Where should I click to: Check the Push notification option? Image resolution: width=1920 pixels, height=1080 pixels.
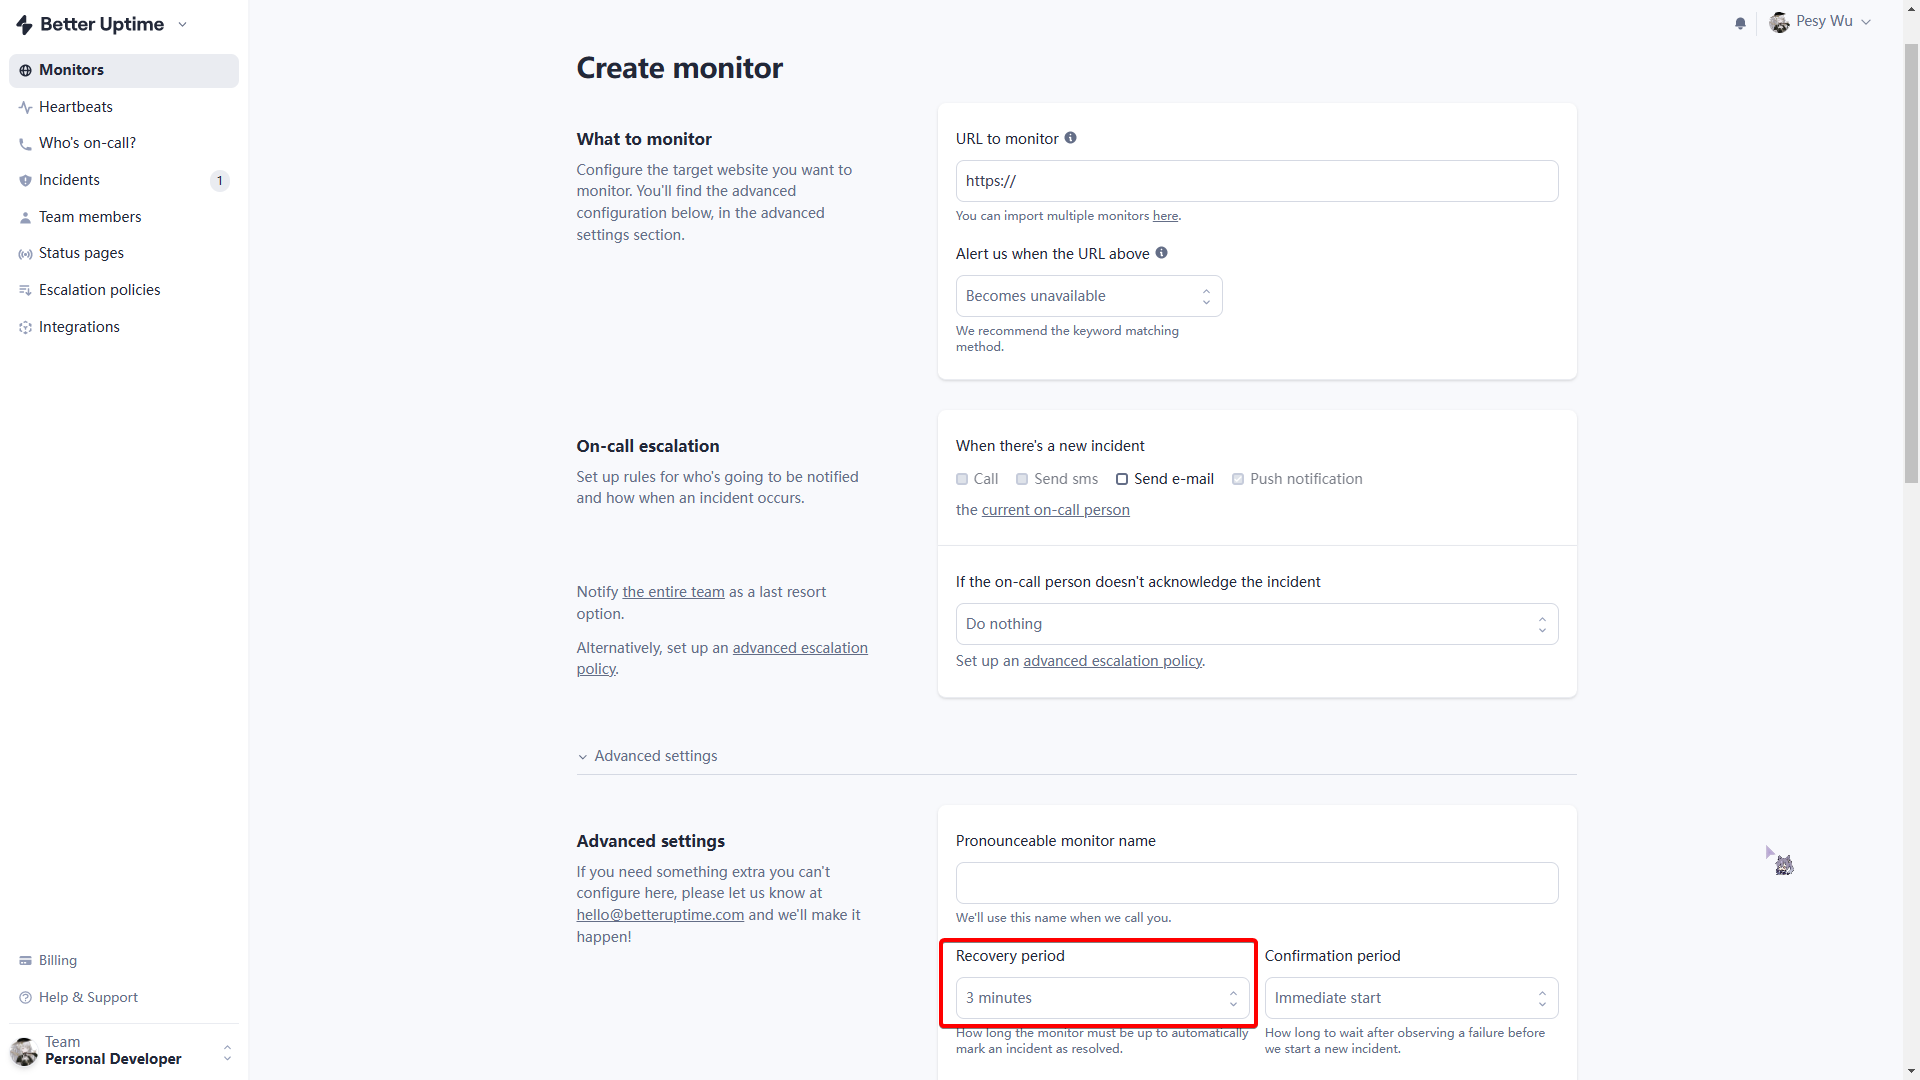1238,479
